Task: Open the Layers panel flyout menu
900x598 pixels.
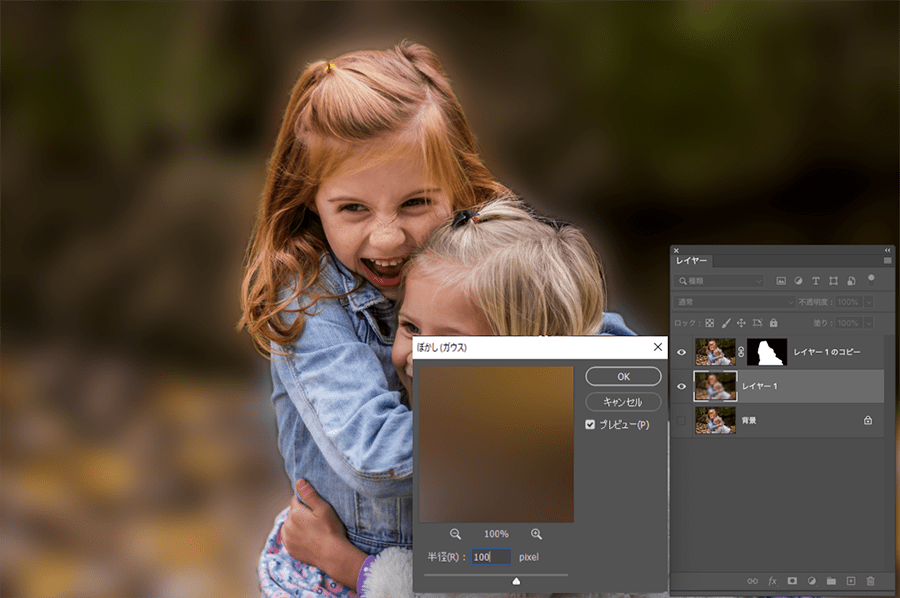Action: tap(887, 261)
